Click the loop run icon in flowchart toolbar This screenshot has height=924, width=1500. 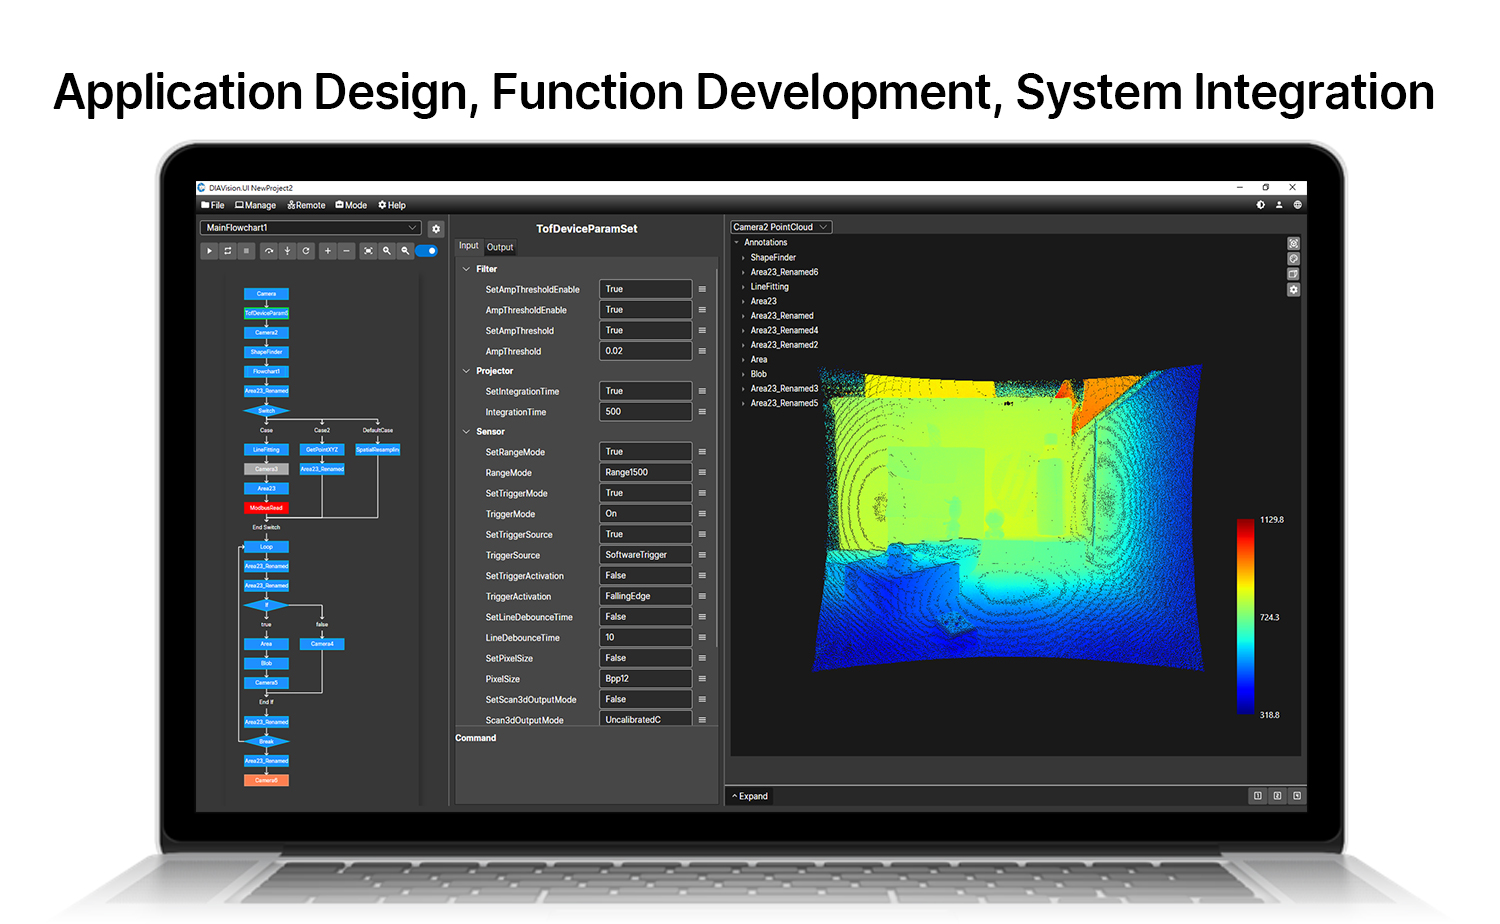point(228,251)
